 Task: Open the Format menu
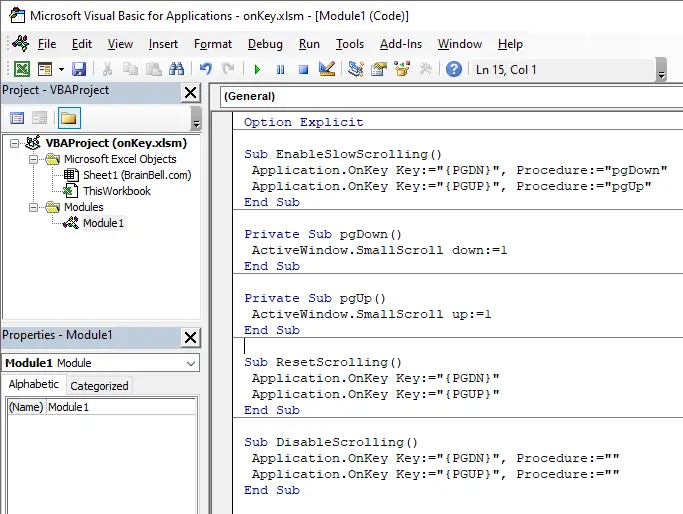213,44
